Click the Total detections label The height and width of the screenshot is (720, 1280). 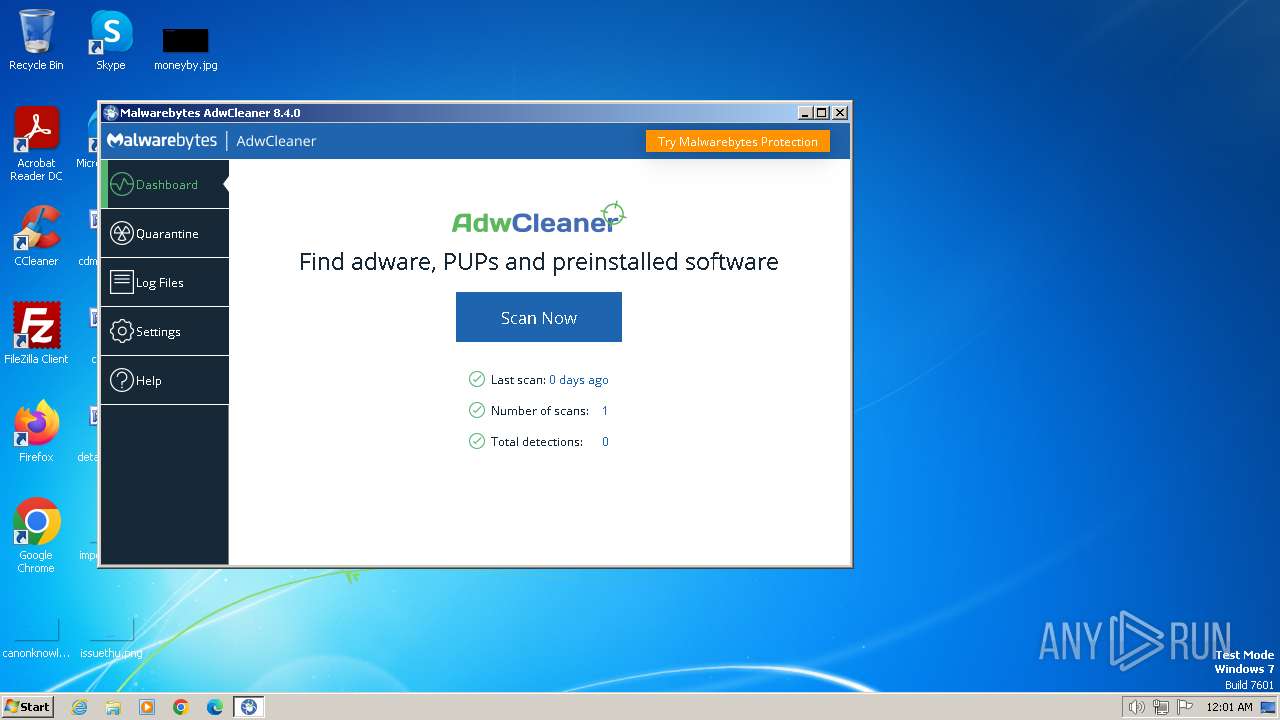[537, 442]
